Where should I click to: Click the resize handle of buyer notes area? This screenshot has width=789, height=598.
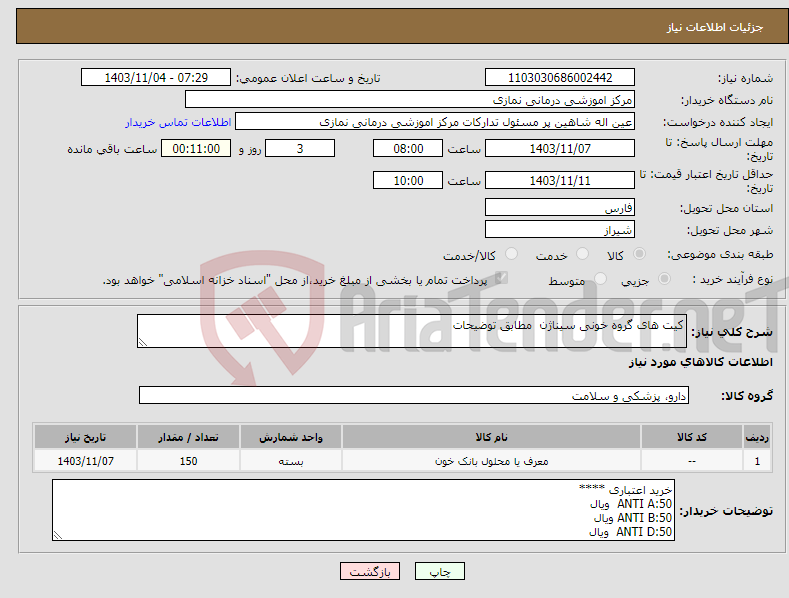[58, 536]
